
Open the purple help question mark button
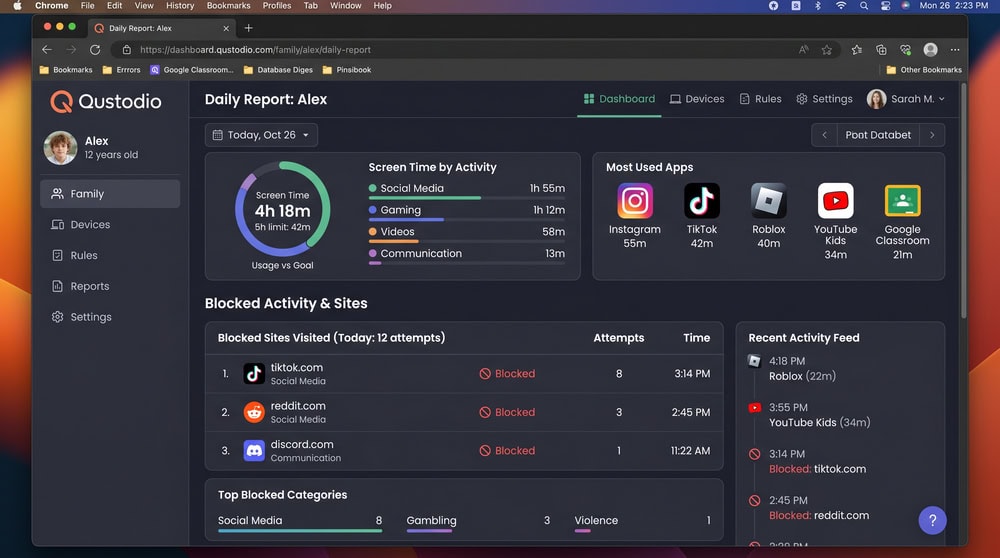pyautogui.click(x=932, y=520)
